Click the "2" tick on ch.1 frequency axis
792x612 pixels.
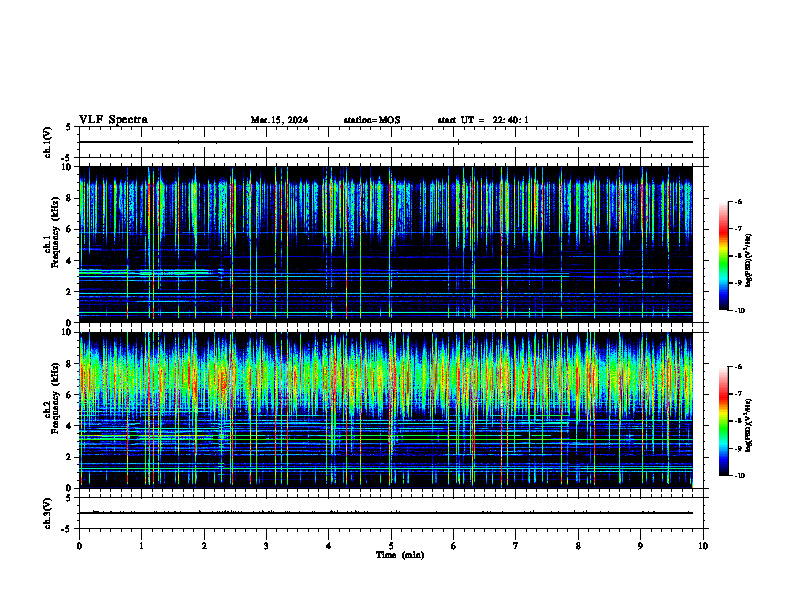(69, 292)
